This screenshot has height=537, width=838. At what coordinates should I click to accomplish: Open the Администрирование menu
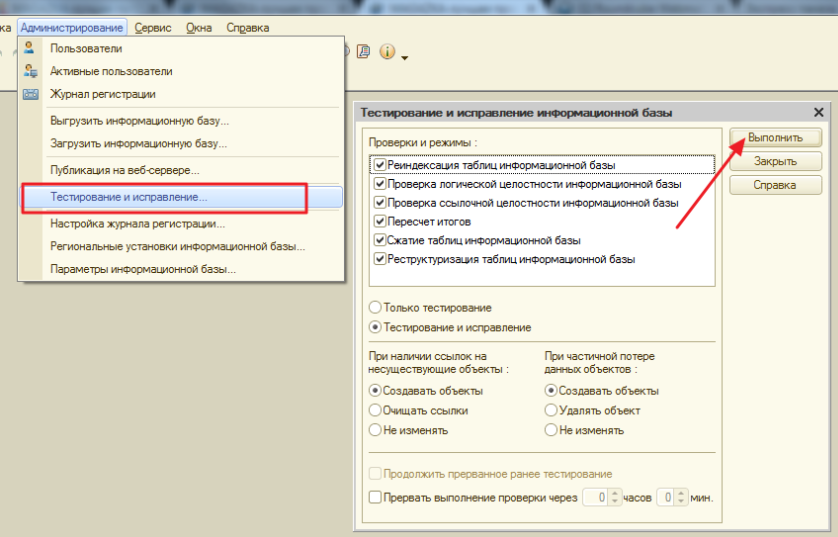point(72,27)
